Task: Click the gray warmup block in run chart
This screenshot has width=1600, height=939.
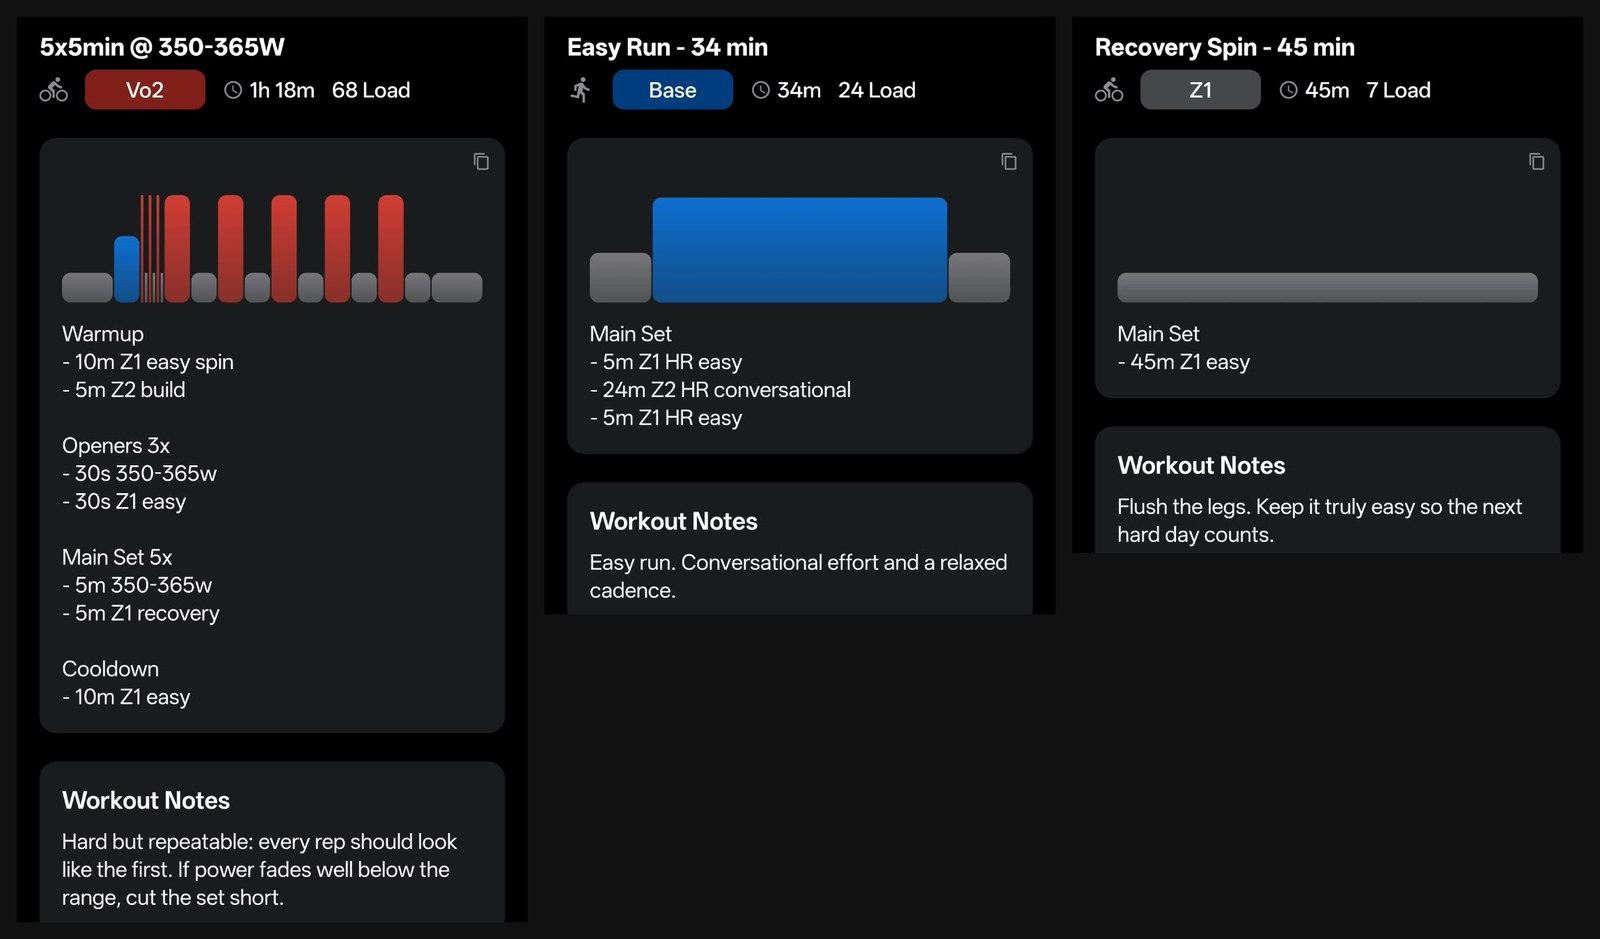Action: point(620,277)
